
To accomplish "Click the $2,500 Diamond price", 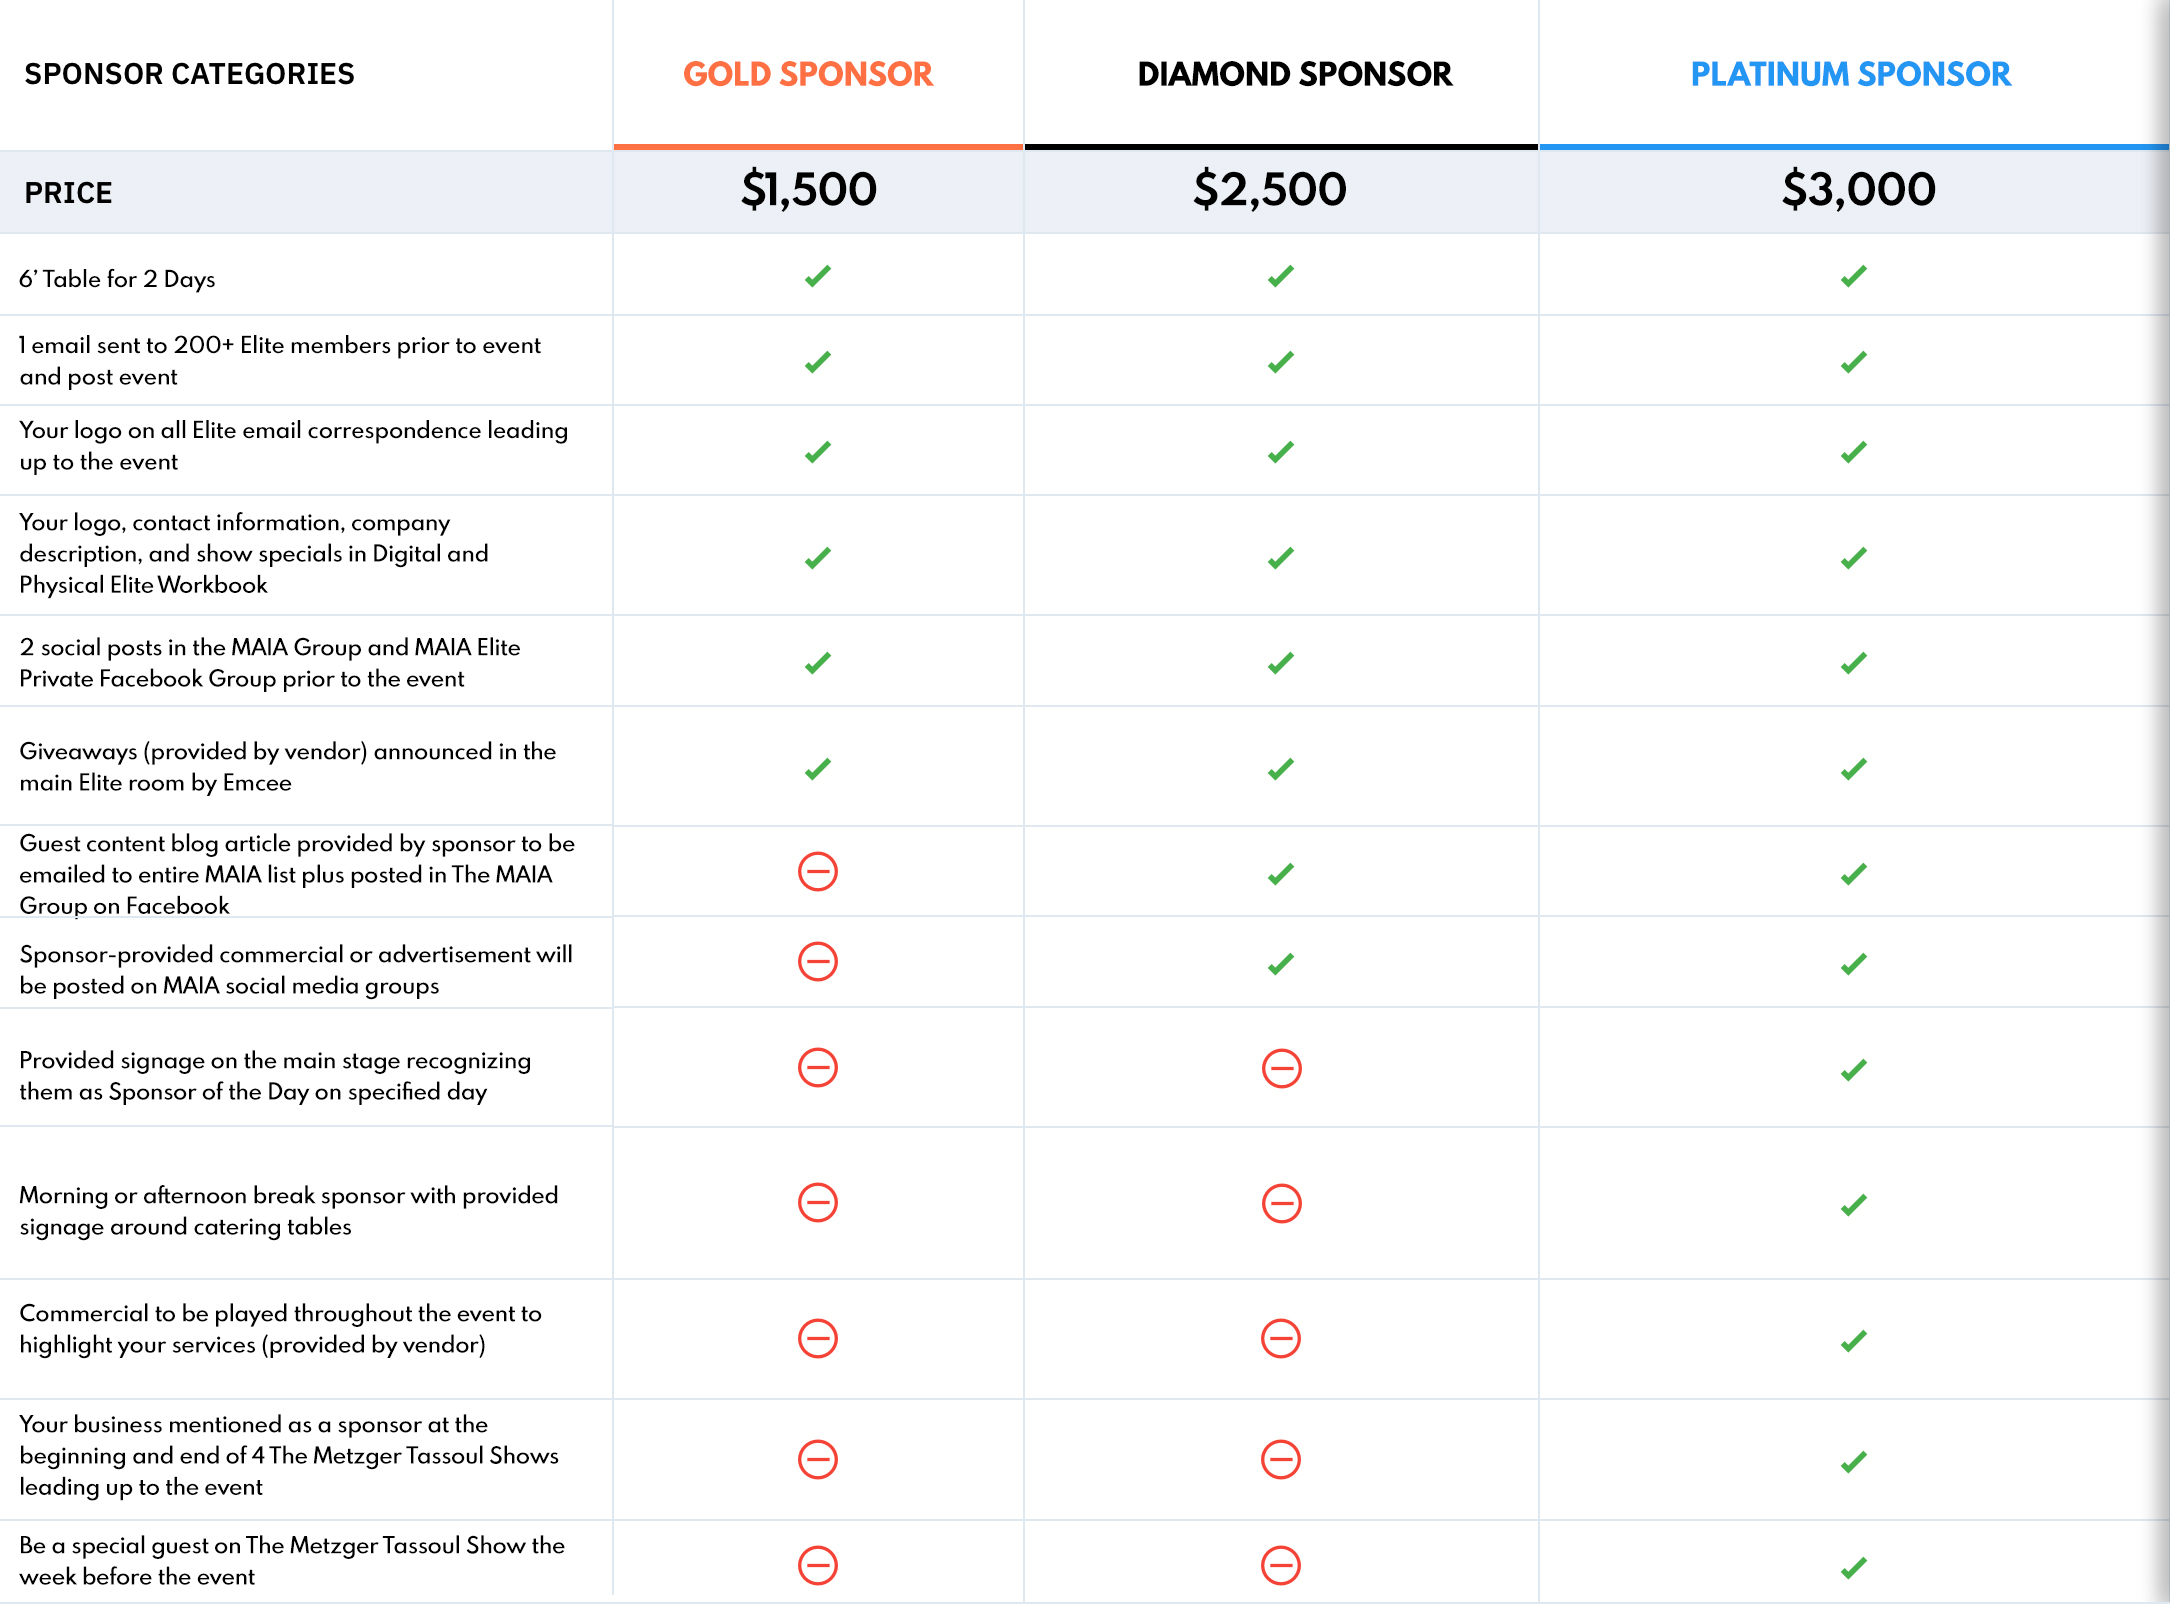I will pyautogui.click(x=1269, y=189).
